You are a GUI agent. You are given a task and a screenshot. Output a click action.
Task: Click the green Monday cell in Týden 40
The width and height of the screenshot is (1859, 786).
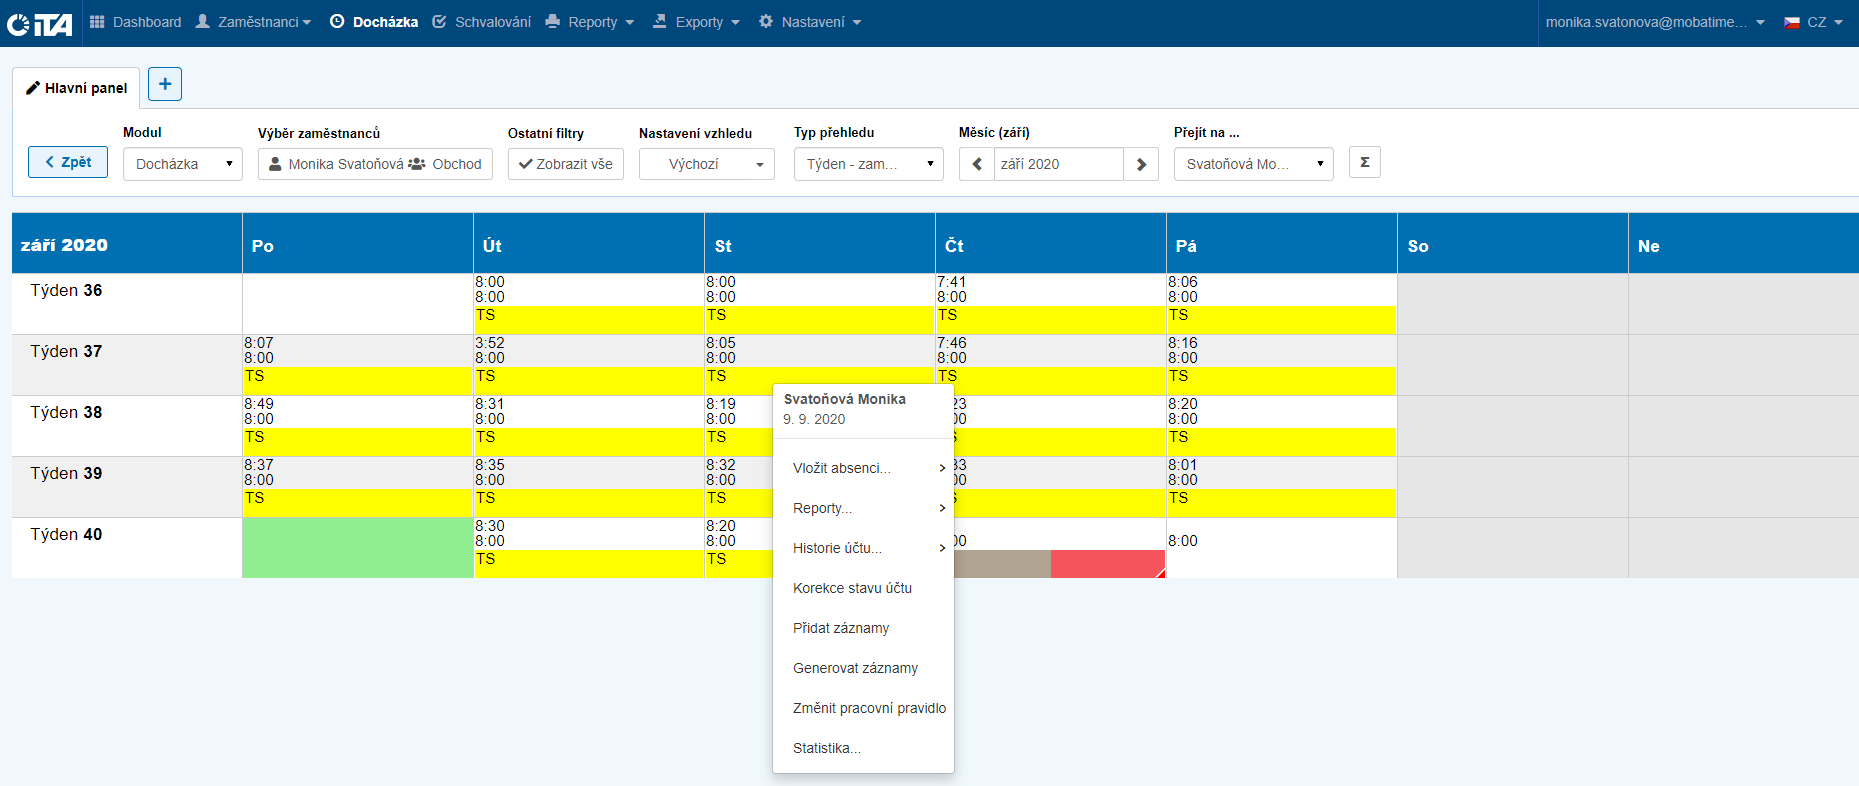(x=358, y=547)
